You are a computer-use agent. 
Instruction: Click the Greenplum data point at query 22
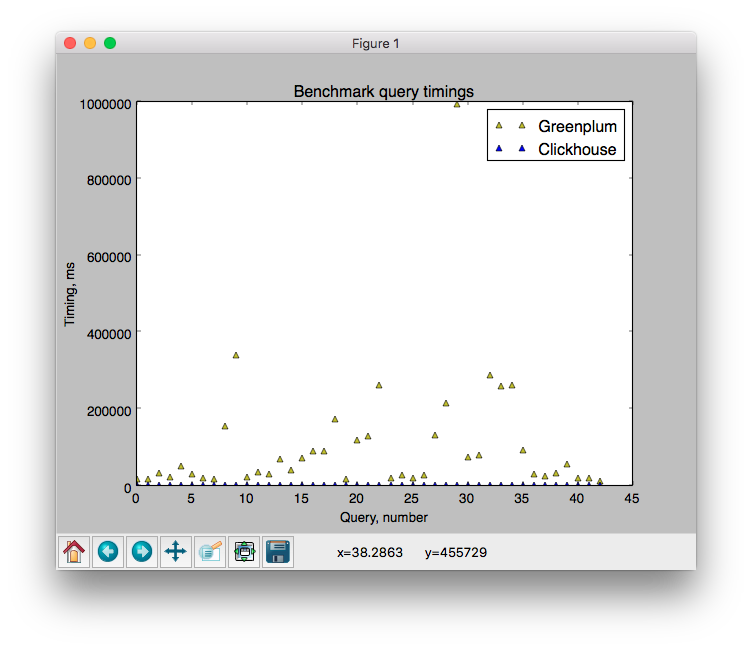[379, 385]
